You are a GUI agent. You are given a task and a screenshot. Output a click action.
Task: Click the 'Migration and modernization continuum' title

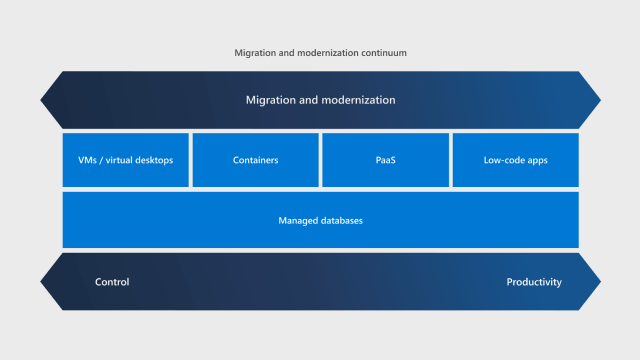320,53
